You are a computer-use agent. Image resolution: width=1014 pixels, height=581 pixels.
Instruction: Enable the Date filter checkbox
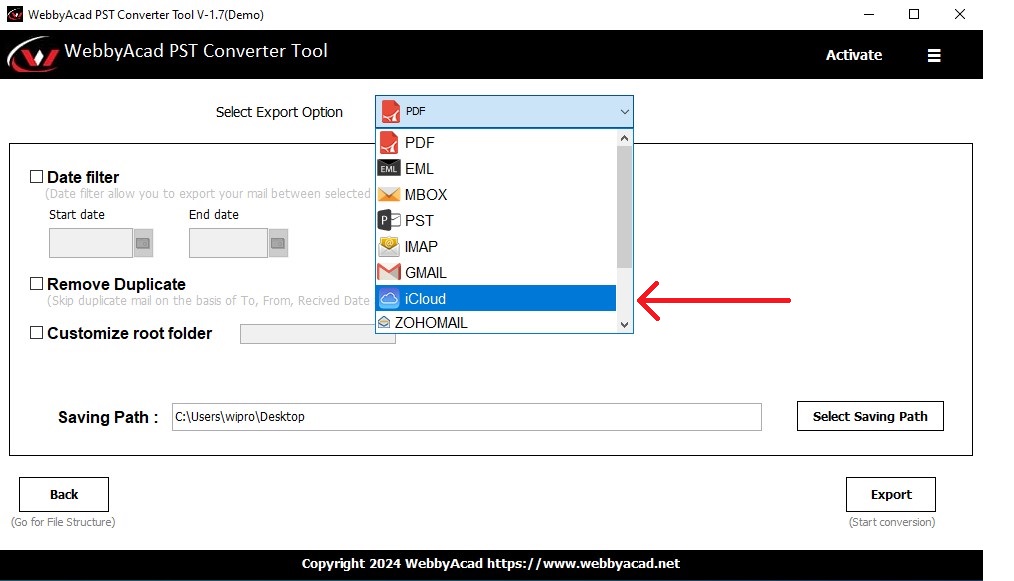(37, 177)
